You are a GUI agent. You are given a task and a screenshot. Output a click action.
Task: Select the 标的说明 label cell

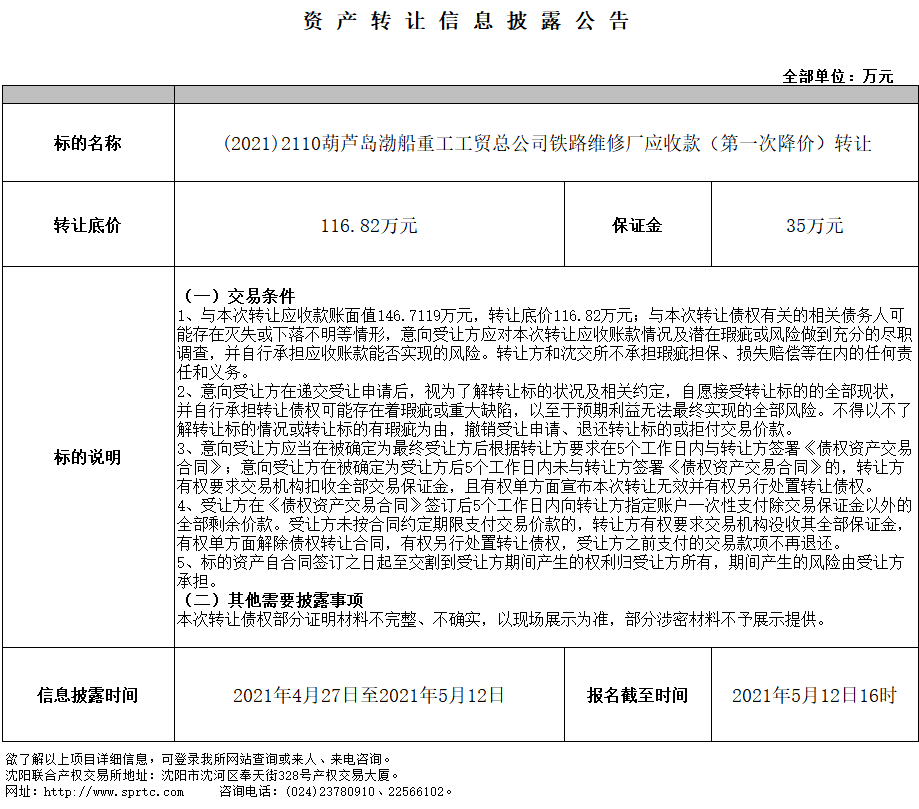click(x=88, y=457)
